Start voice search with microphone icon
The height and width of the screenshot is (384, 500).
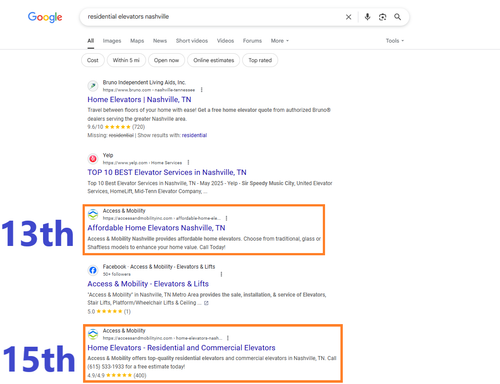pos(367,17)
